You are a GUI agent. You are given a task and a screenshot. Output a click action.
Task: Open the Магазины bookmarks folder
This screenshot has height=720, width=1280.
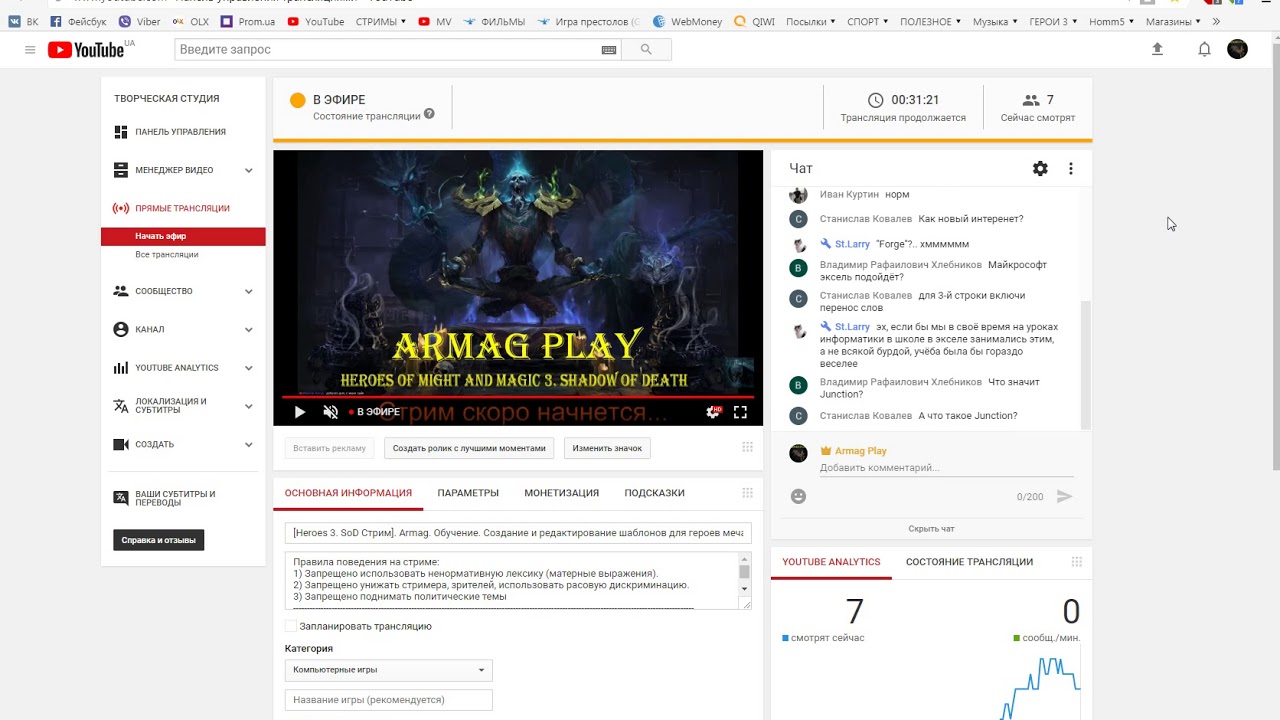pos(1173,21)
